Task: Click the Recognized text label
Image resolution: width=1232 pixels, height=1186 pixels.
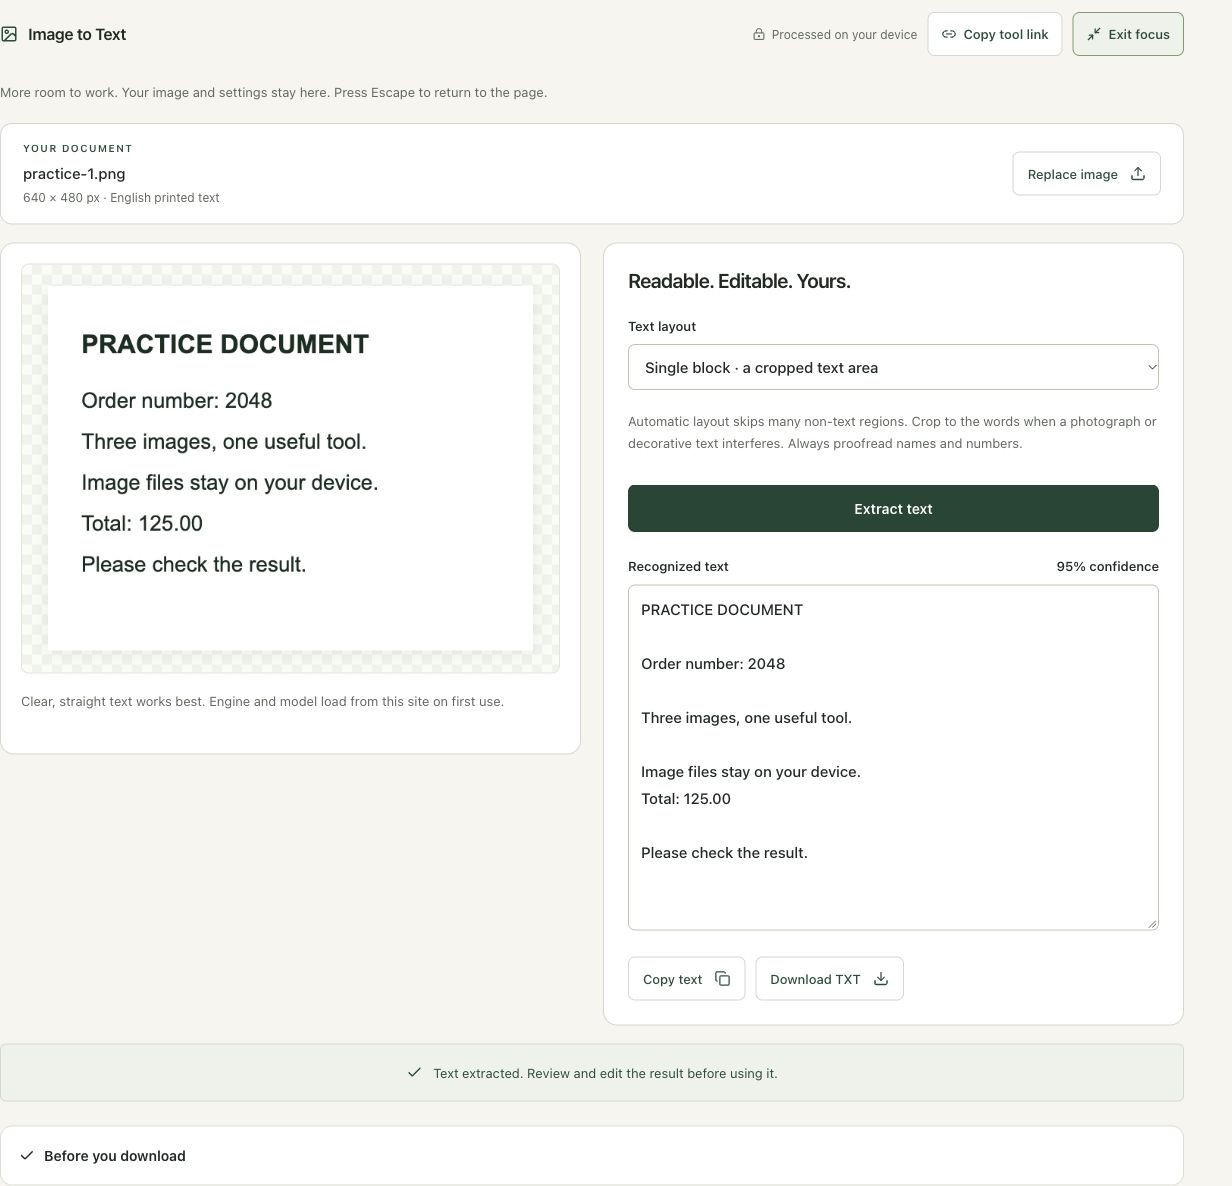Action: pyautogui.click(x=678, y=566)
